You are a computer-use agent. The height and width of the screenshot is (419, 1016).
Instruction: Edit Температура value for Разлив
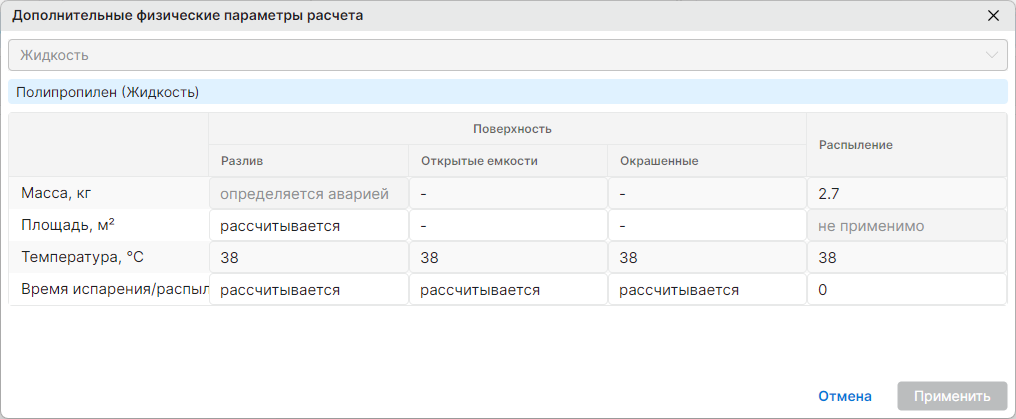308,258
